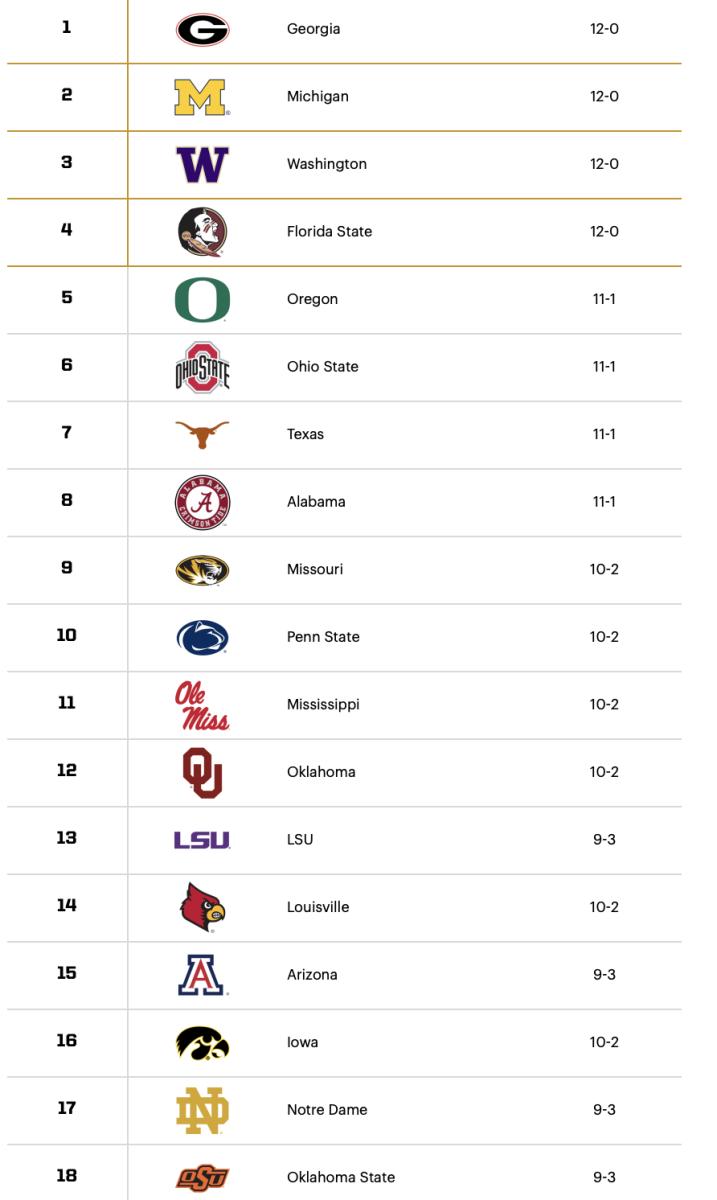Click the Missouri Tigers logo

coord(202,570)
